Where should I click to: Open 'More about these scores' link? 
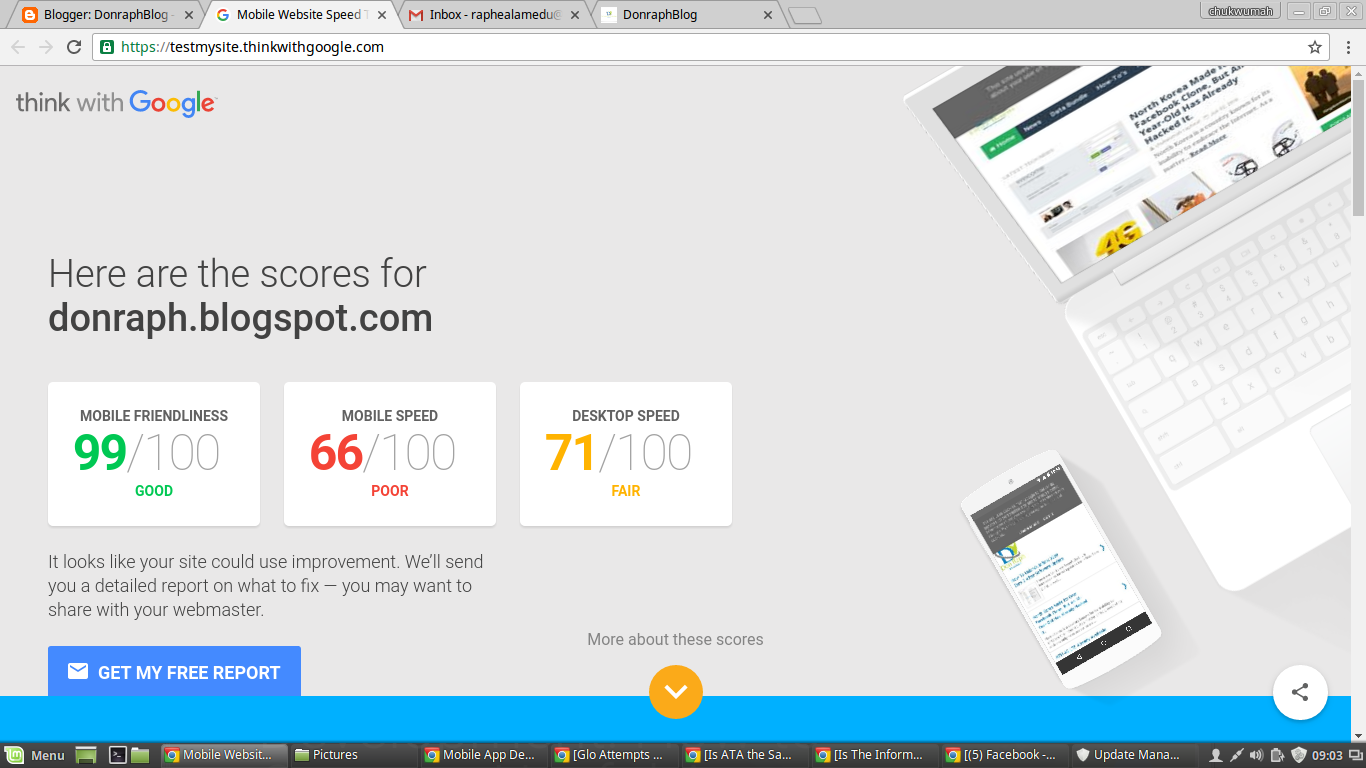[x=675, y=639]
